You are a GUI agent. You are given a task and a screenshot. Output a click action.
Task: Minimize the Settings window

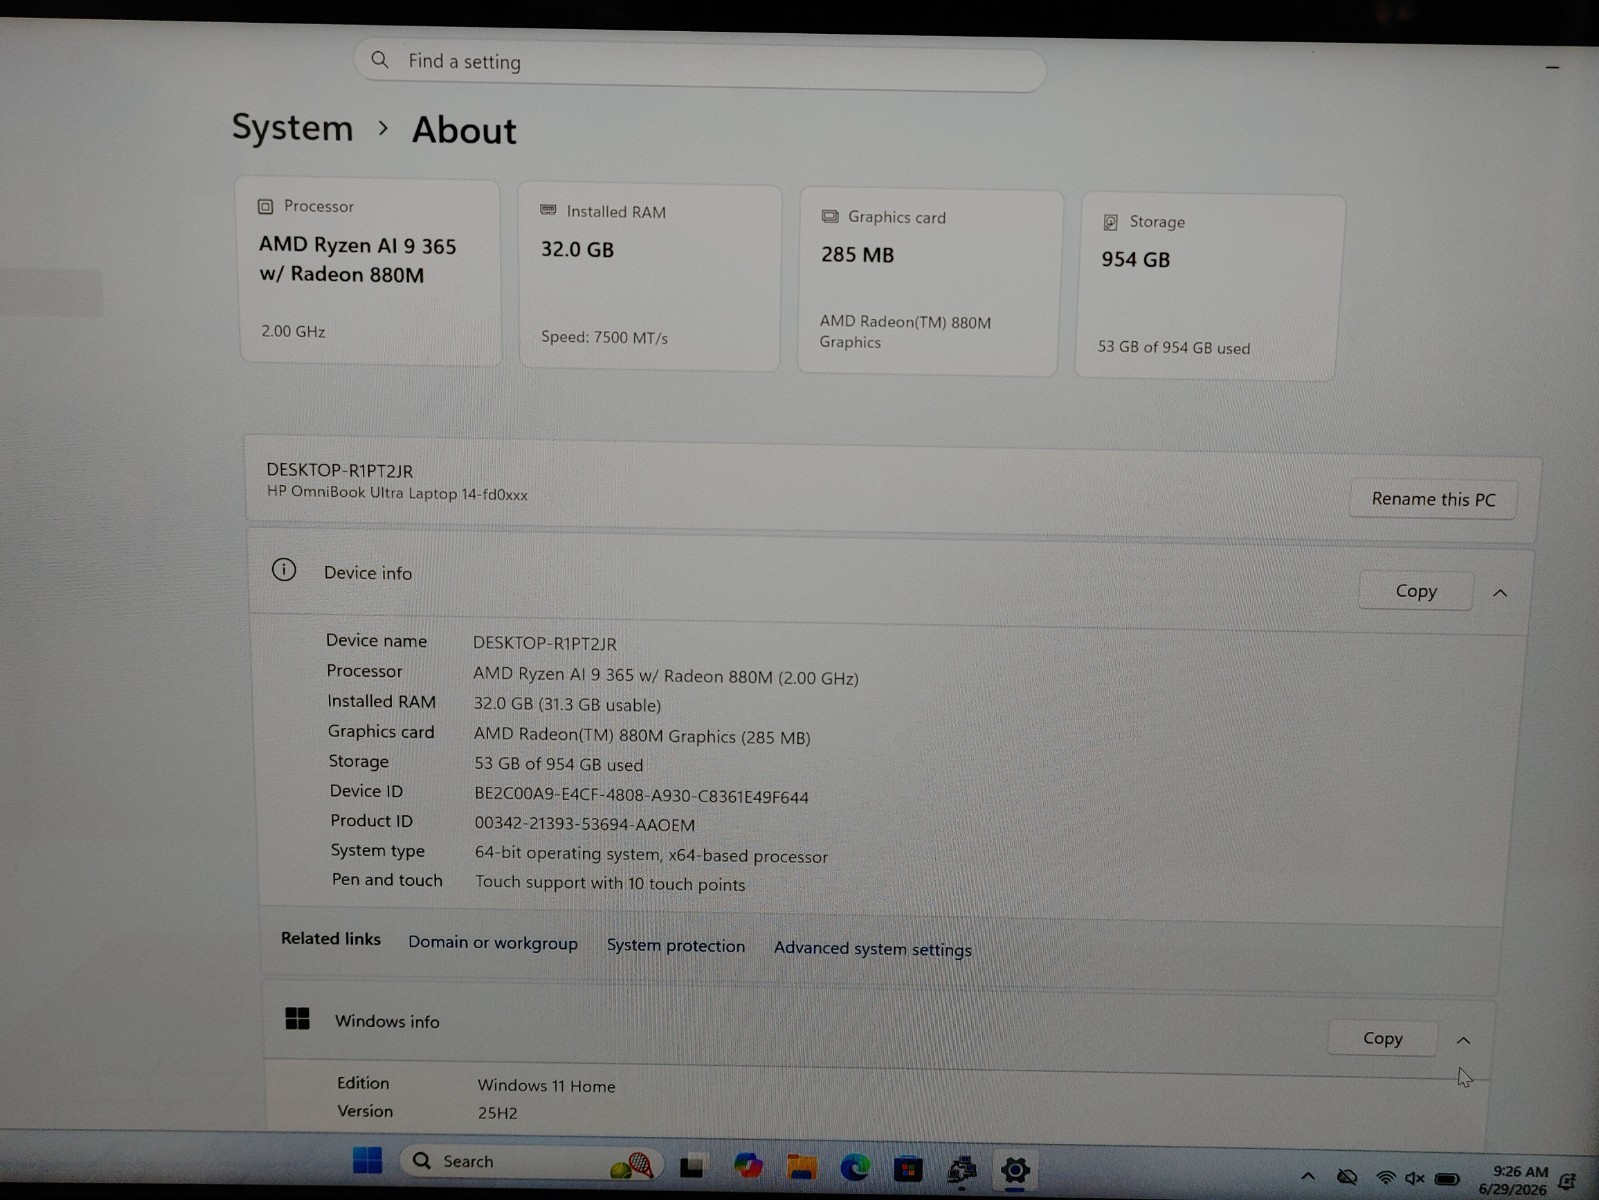click(1552, 67)
